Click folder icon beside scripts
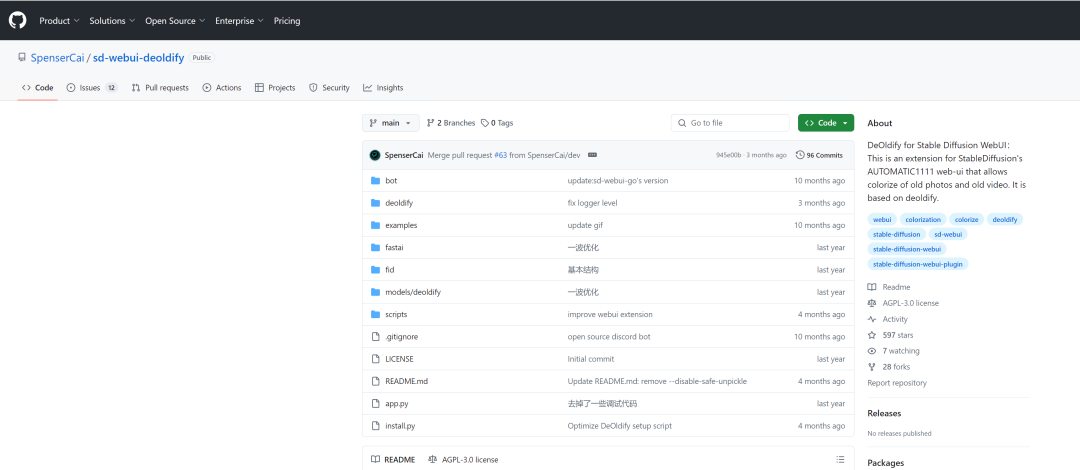 click(375, 314)
